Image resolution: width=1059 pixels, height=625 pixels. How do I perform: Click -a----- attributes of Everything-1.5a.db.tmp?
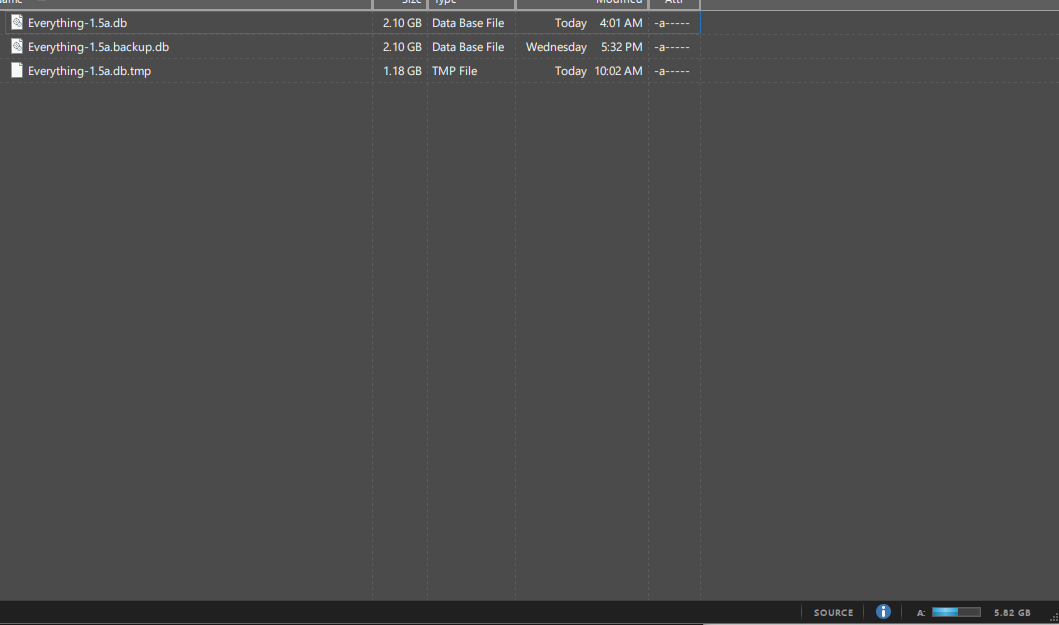coord(672,71)
